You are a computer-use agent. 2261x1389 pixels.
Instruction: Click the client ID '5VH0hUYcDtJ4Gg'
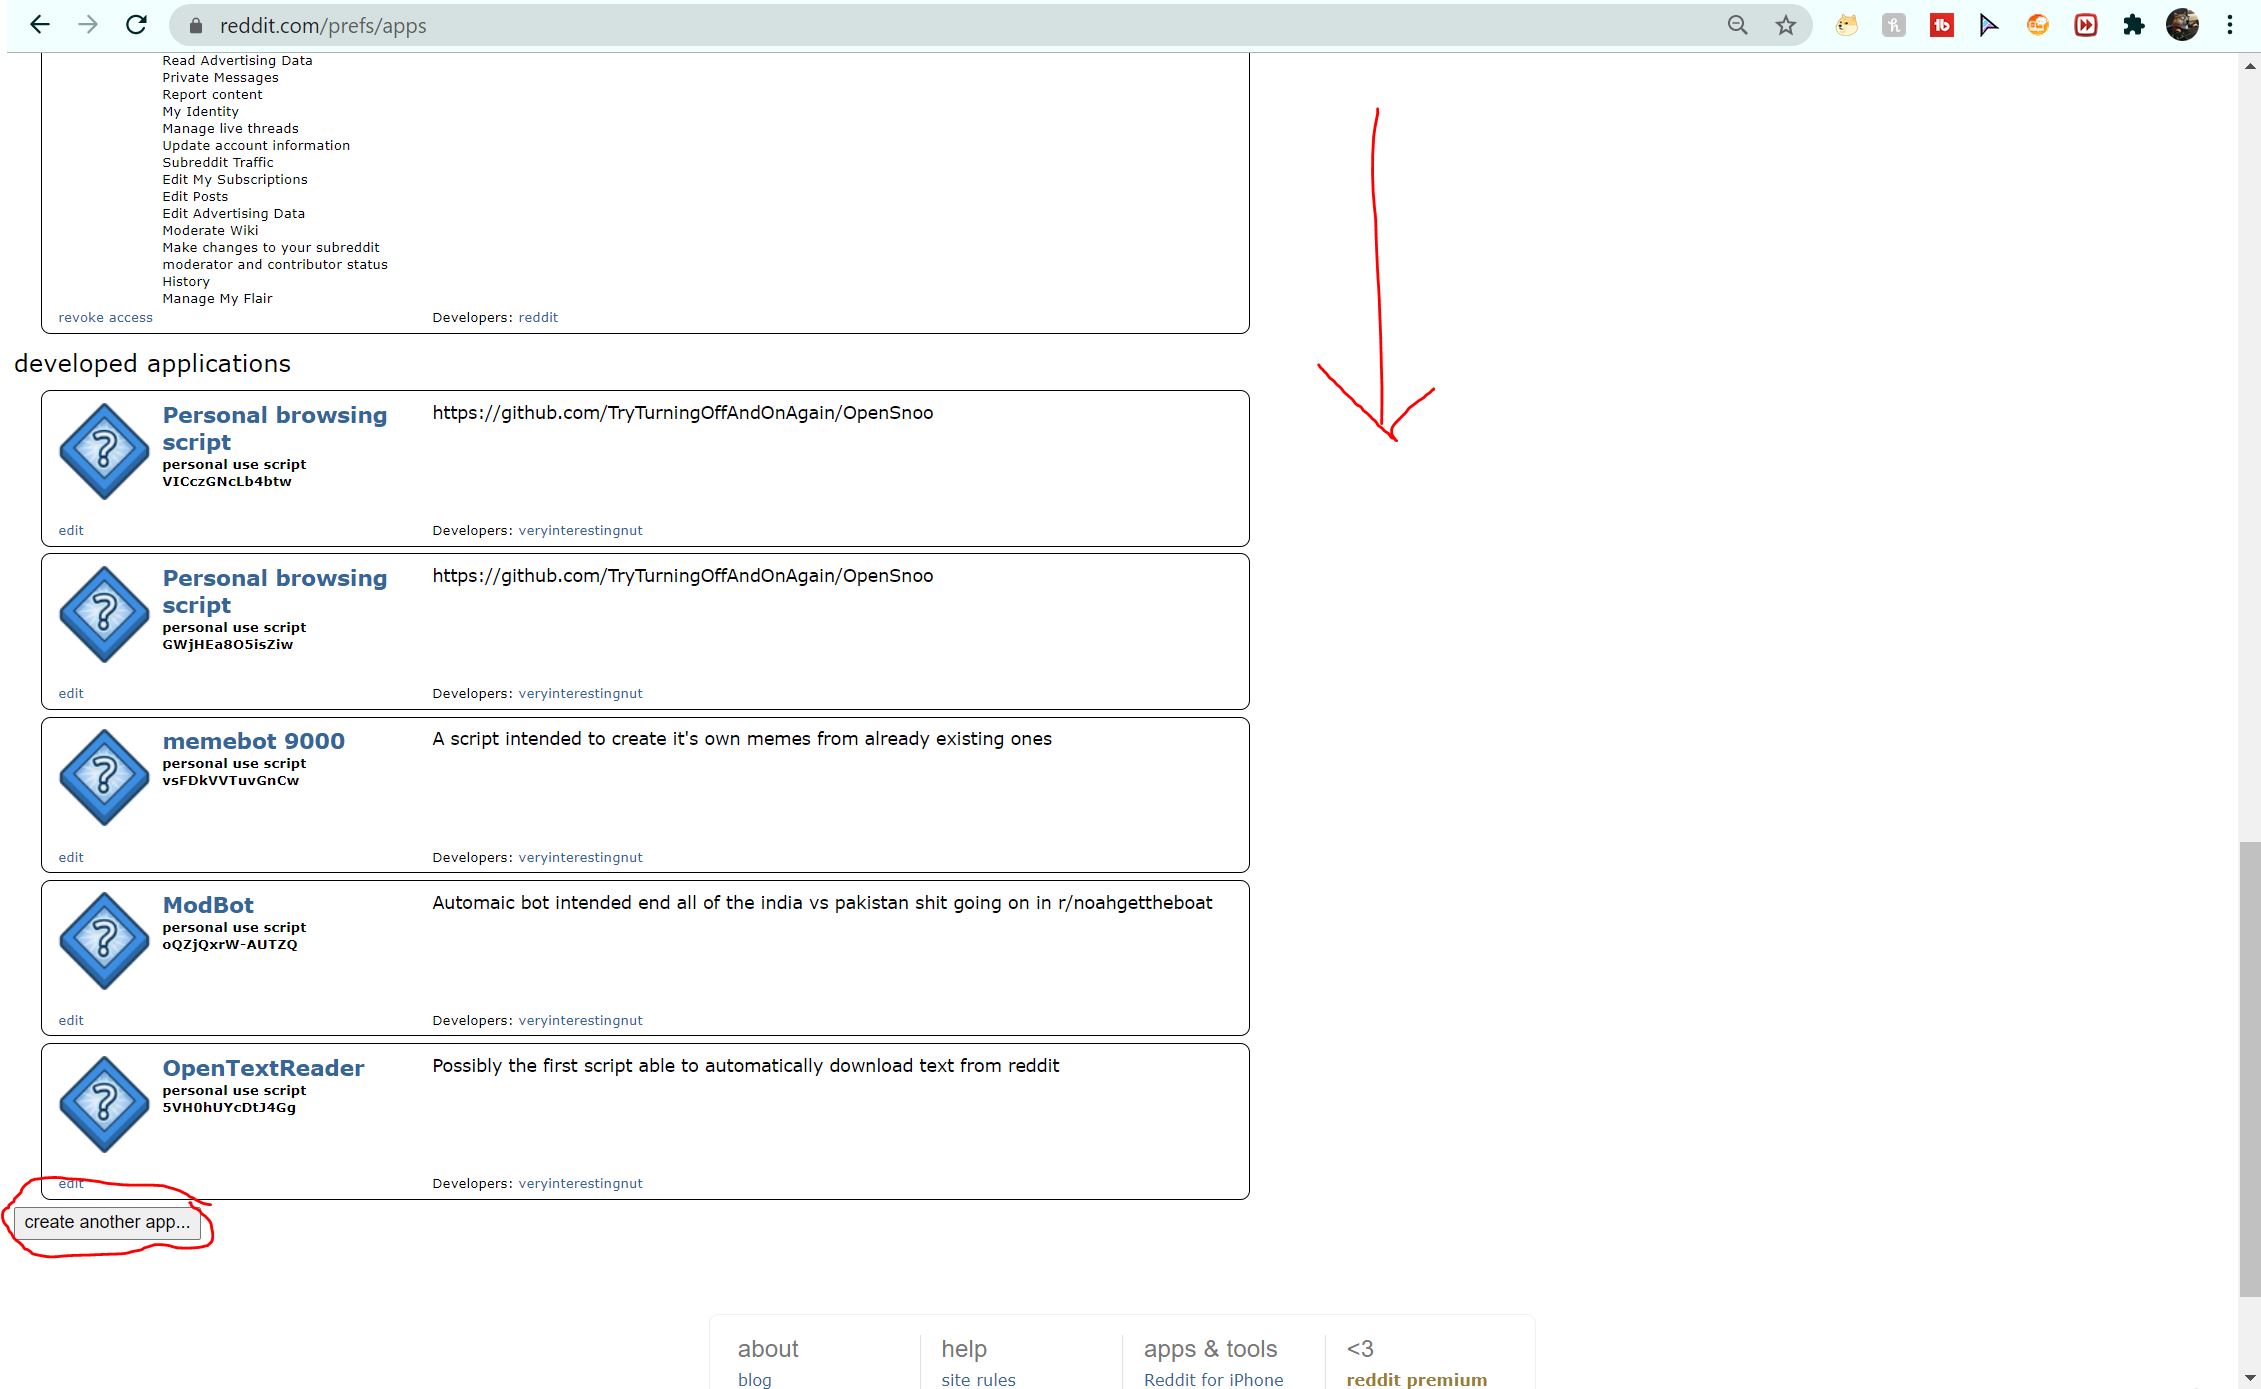pos(229,1108)
